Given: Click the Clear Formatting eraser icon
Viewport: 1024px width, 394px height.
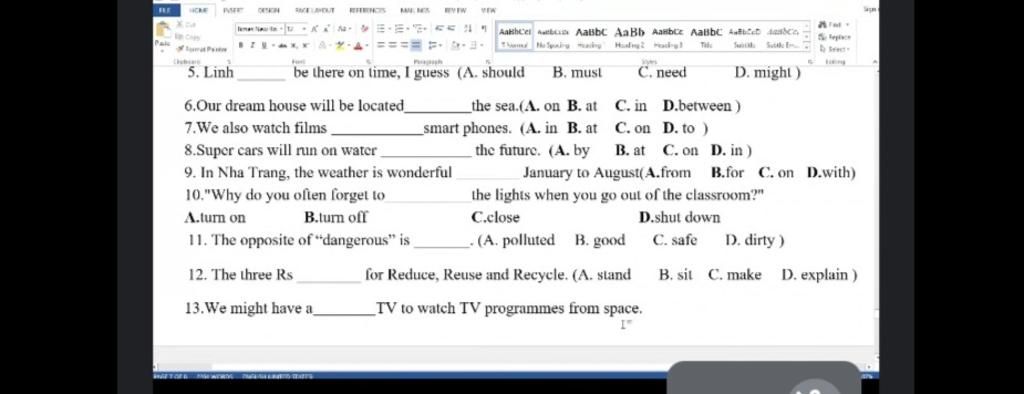Looking at the screenshot, I should 364,29.
